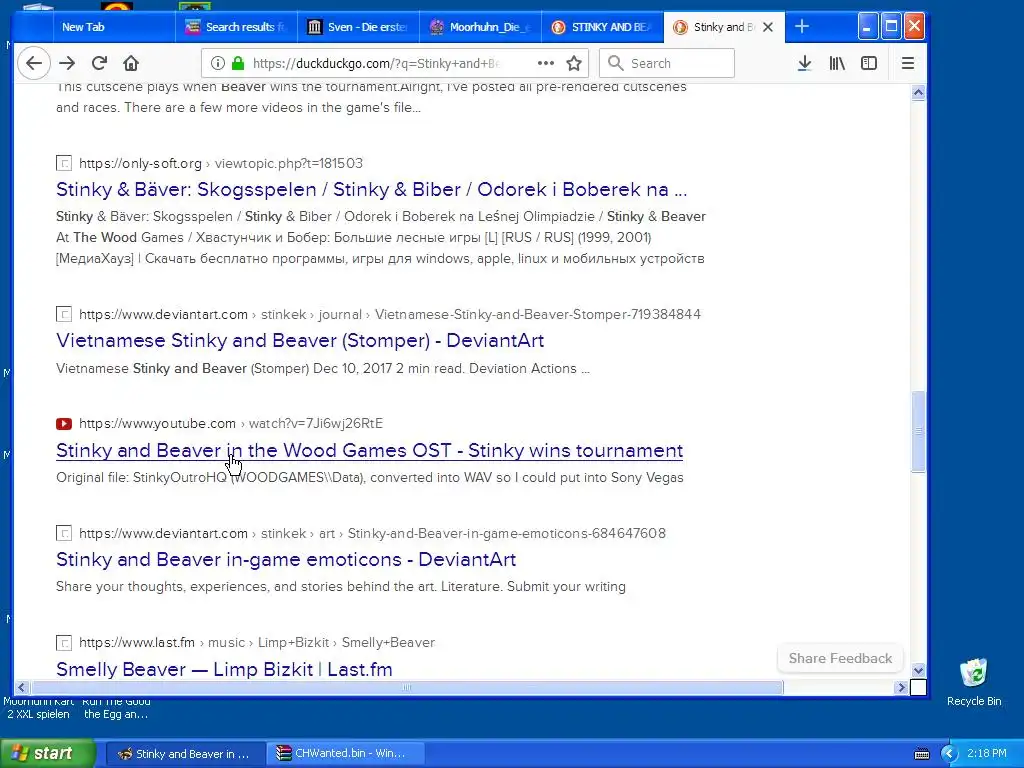Open Vietnamese Stinky and Beaver (Stomper) link

click(x=300, y=341)
